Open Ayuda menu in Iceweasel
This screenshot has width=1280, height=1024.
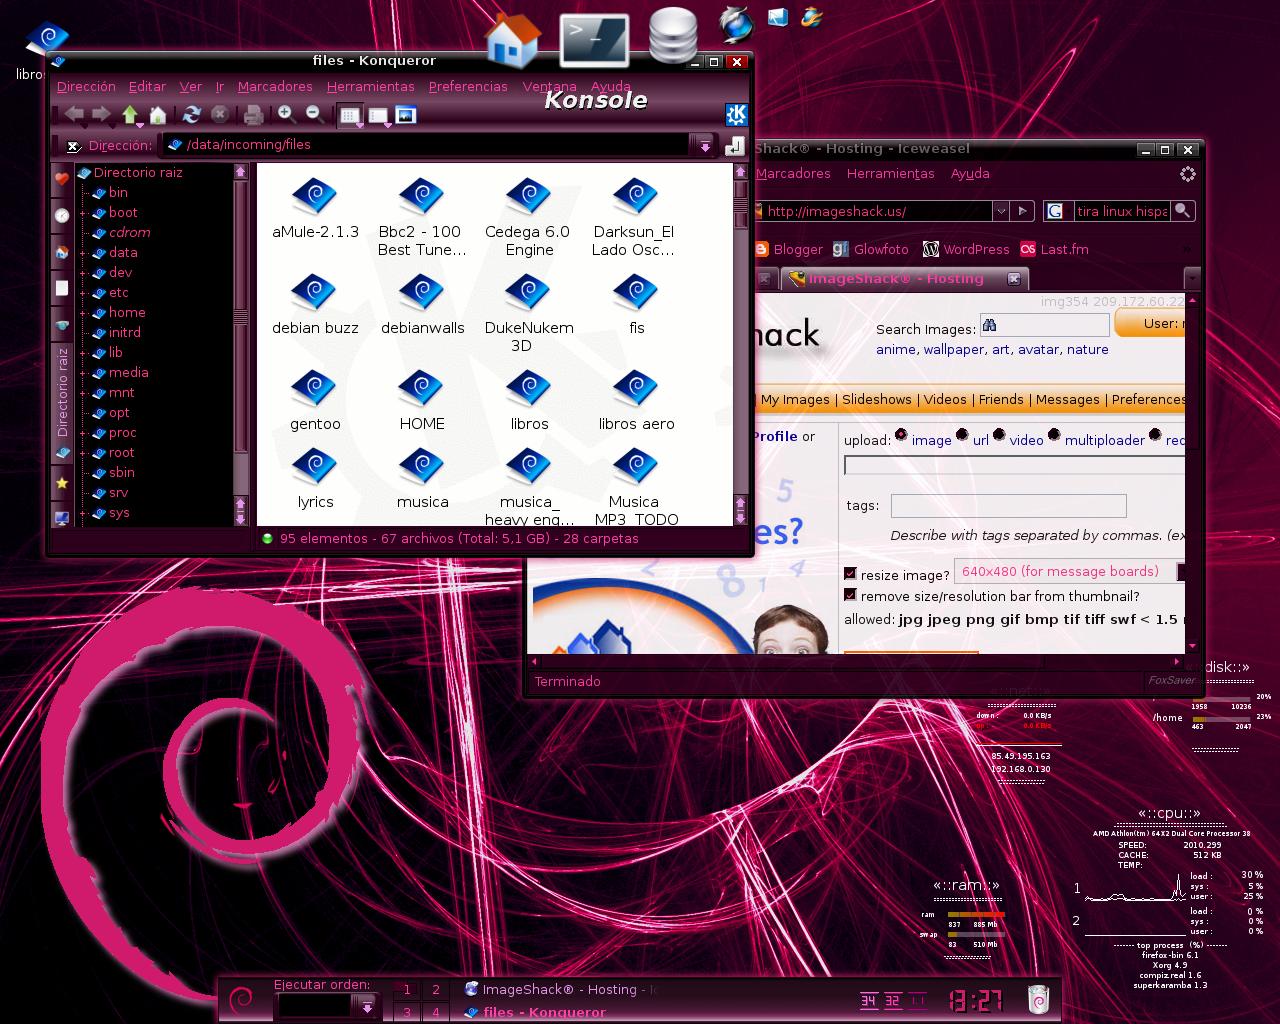[x=970, y=173]
